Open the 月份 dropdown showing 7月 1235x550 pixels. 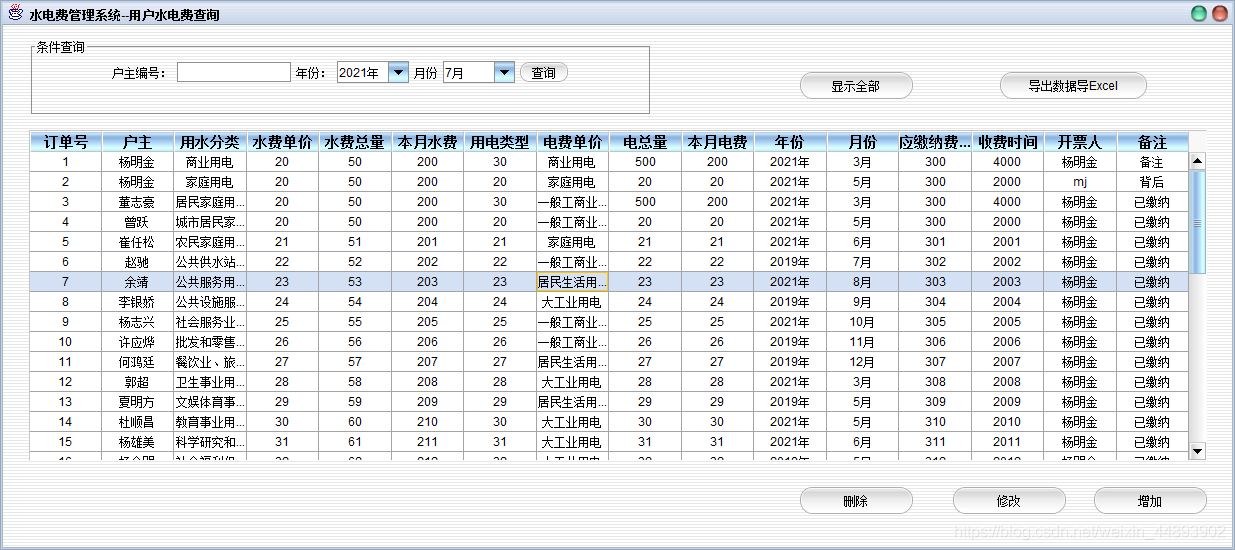[x=478, y=72]
